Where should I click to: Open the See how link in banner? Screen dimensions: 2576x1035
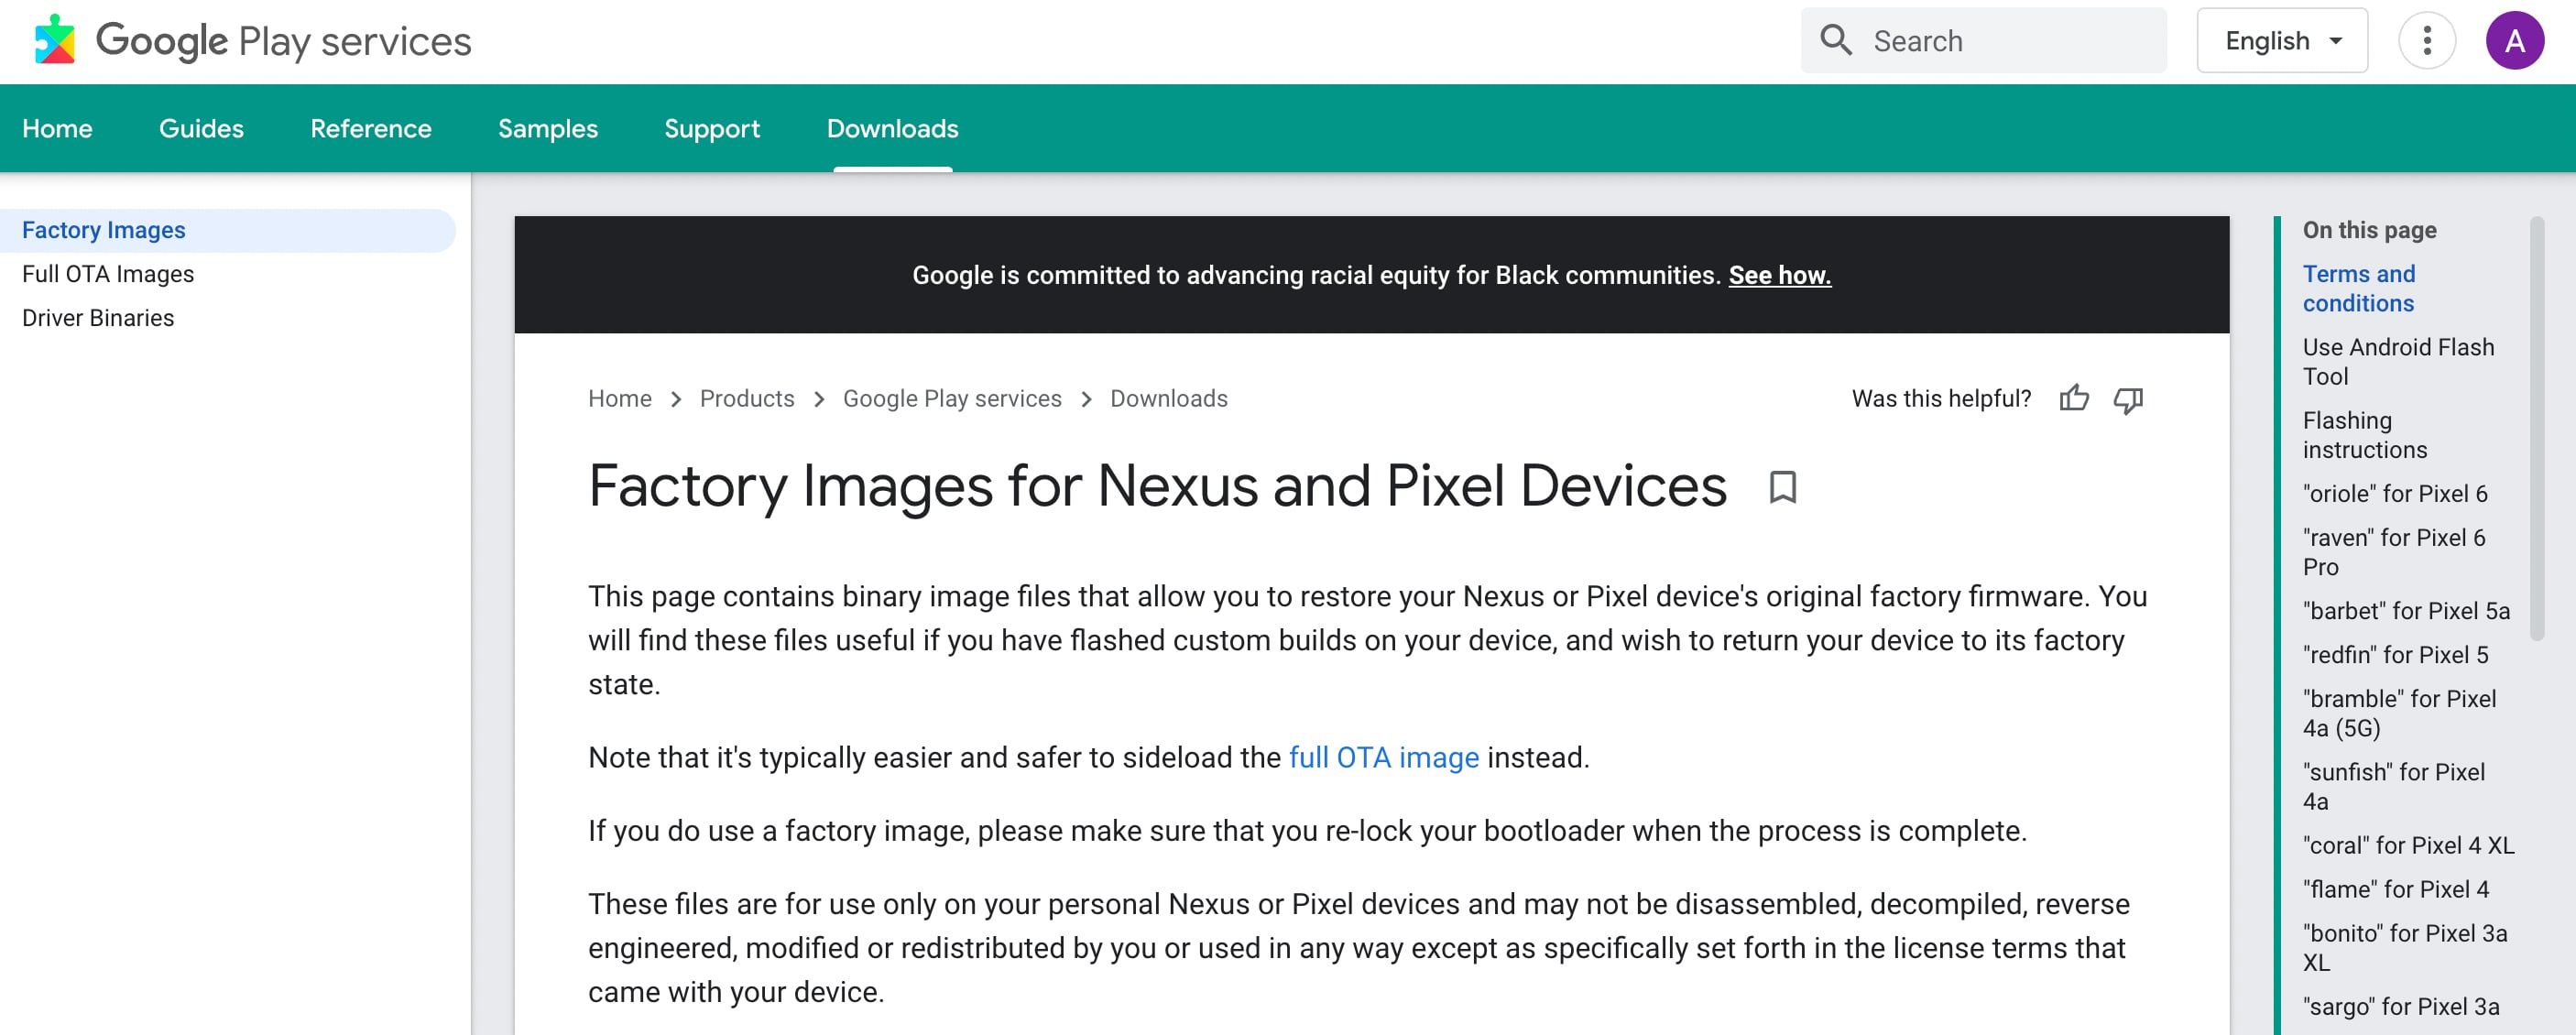click(1781, 275)
